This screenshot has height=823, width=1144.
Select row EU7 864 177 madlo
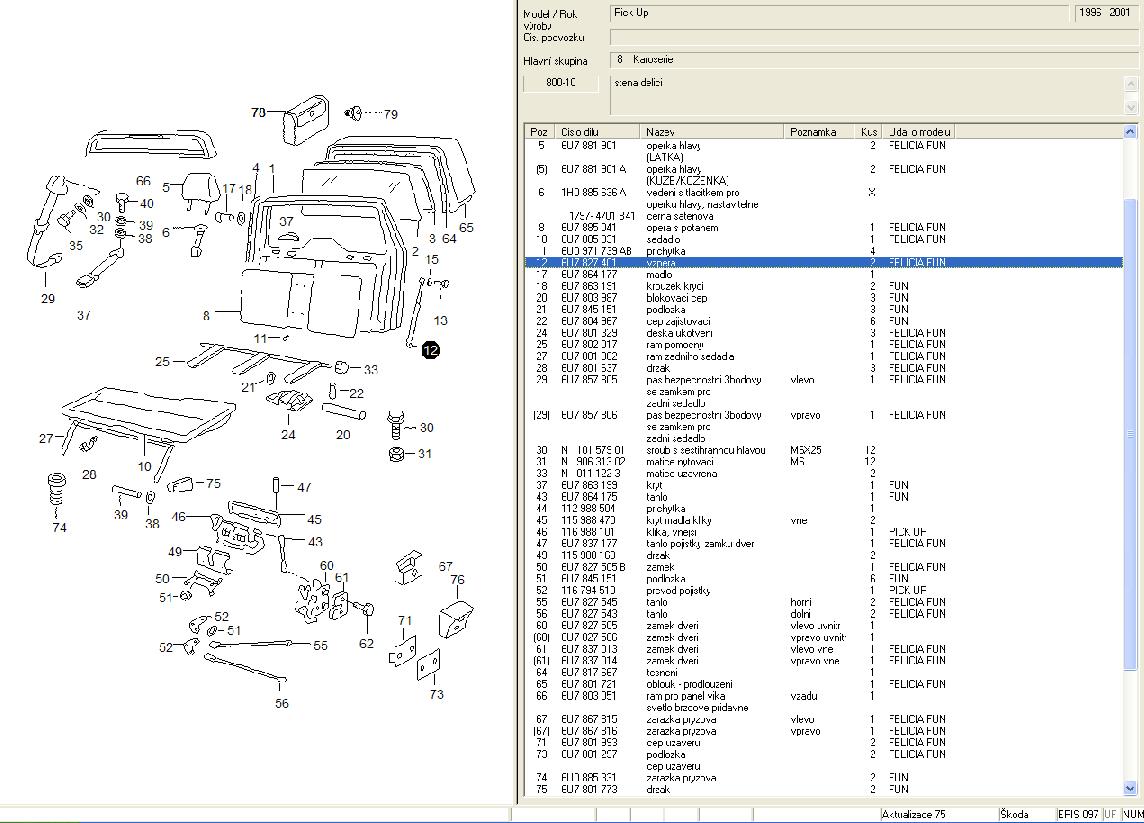(824, 274)
